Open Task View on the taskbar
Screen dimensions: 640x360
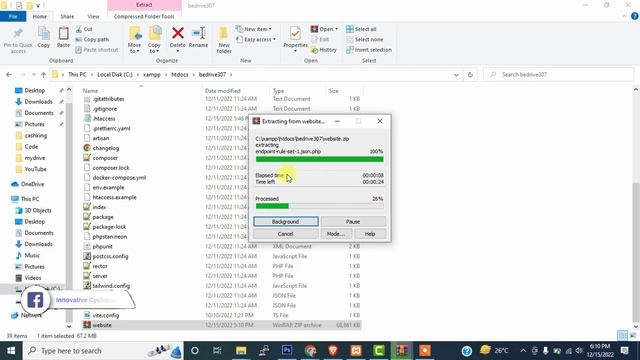(x=218, y=351)
